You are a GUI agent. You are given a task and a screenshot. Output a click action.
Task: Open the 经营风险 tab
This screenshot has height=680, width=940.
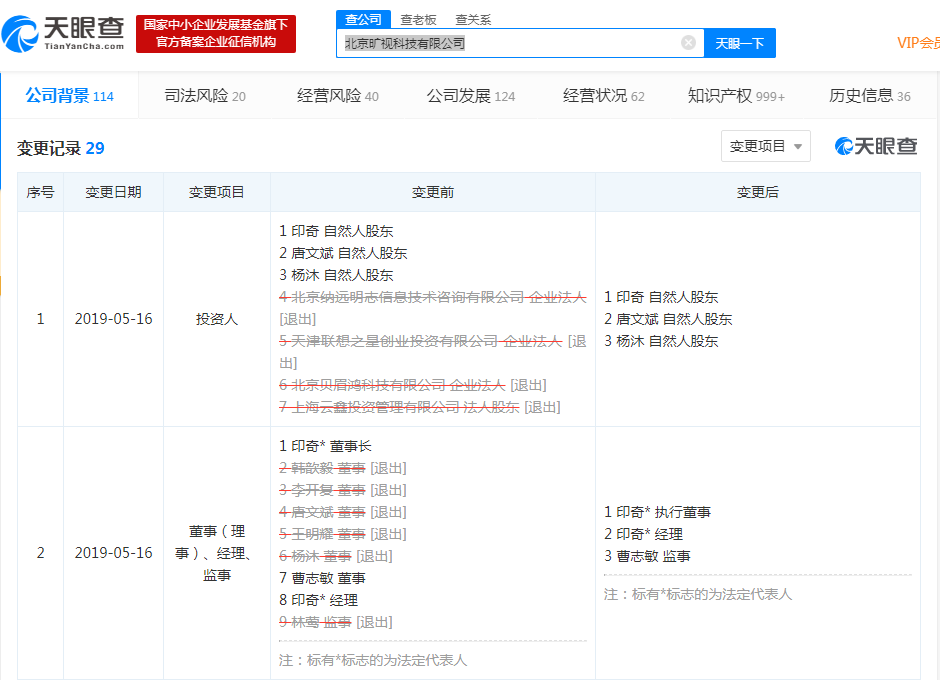click(x=337, y=96)
